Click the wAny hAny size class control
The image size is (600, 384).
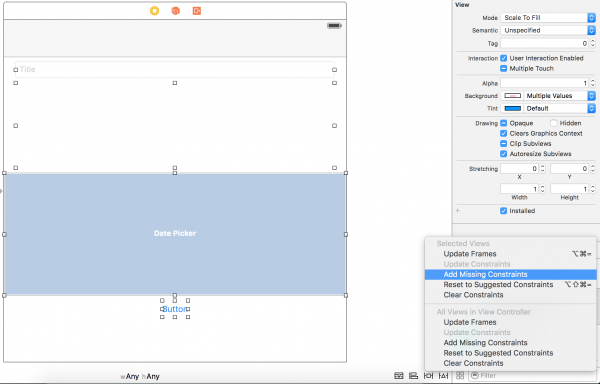coord(140,377)
